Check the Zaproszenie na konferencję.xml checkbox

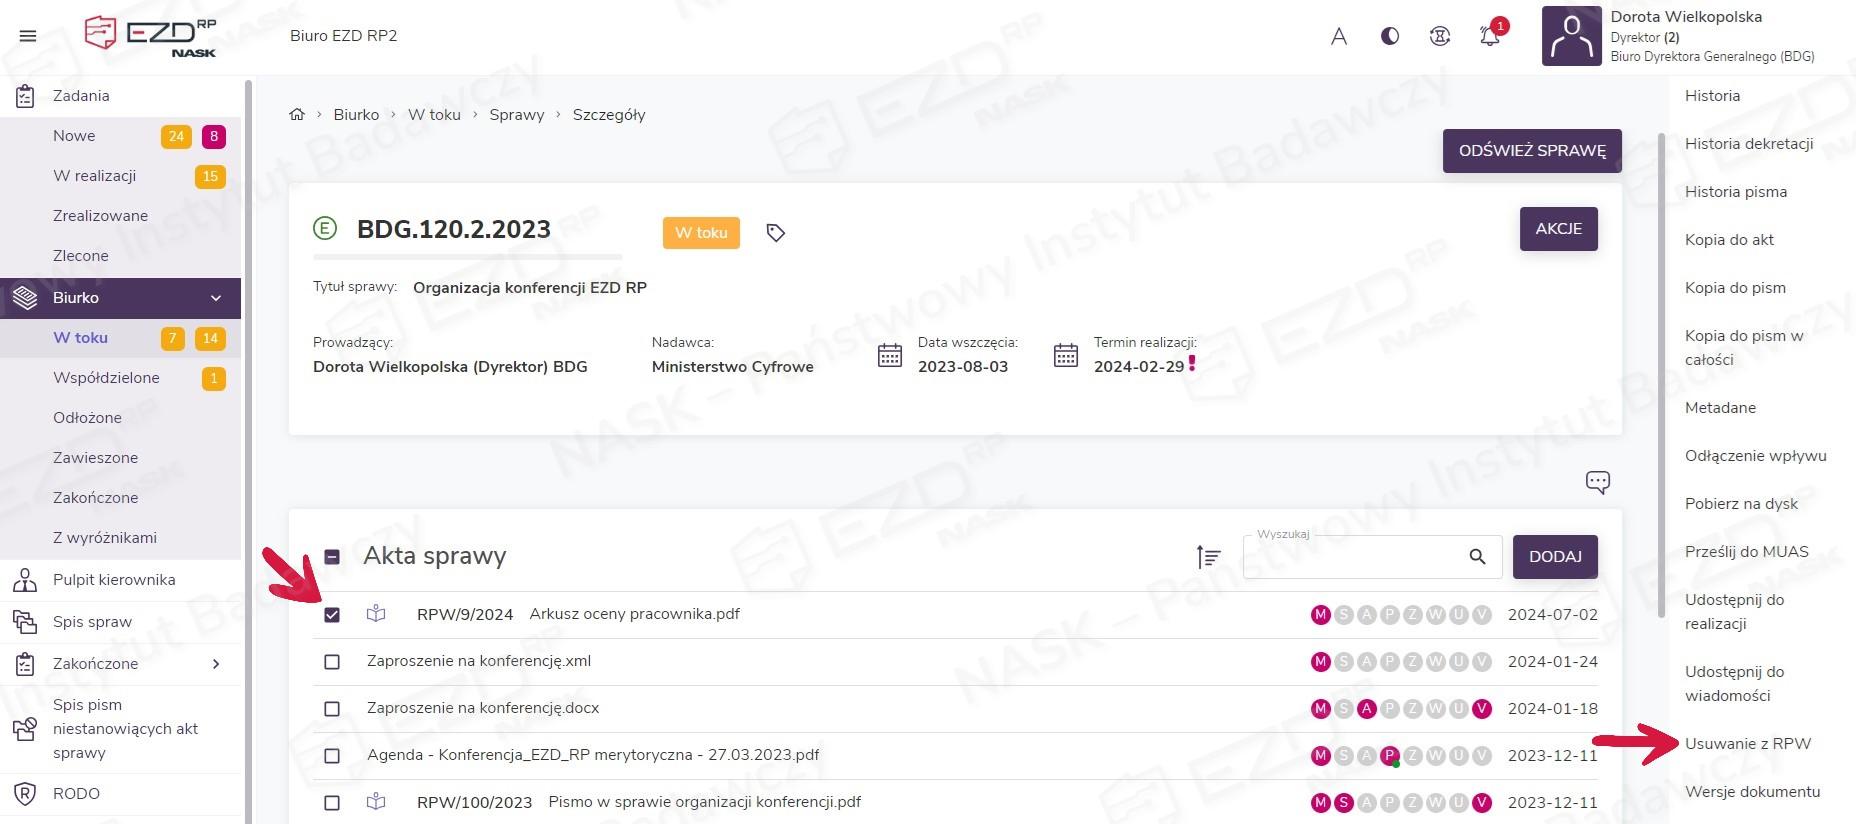click(332, 662)
